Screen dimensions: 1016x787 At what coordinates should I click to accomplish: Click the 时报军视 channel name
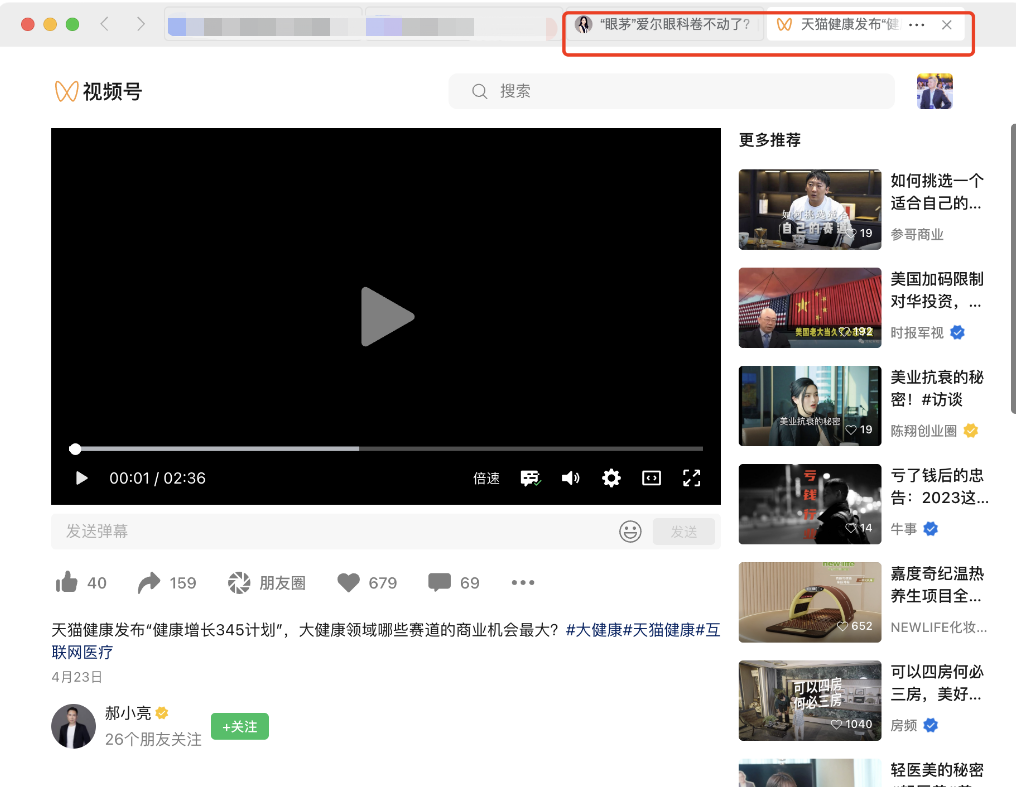click(x=917, y=333)
